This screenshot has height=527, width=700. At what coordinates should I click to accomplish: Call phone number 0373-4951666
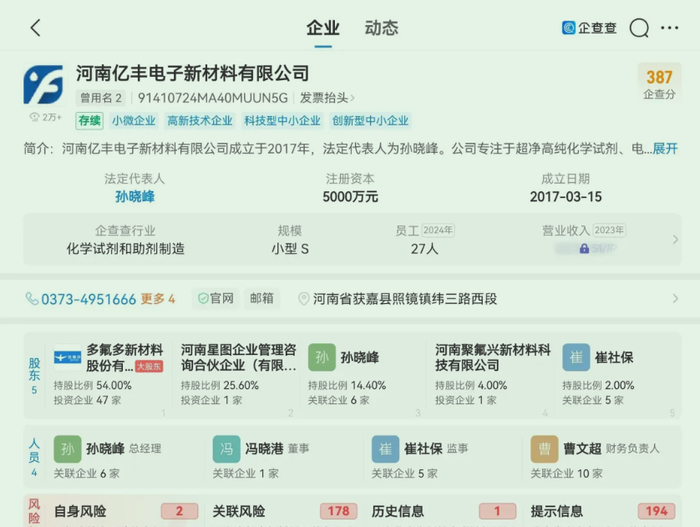coord(88,299)
